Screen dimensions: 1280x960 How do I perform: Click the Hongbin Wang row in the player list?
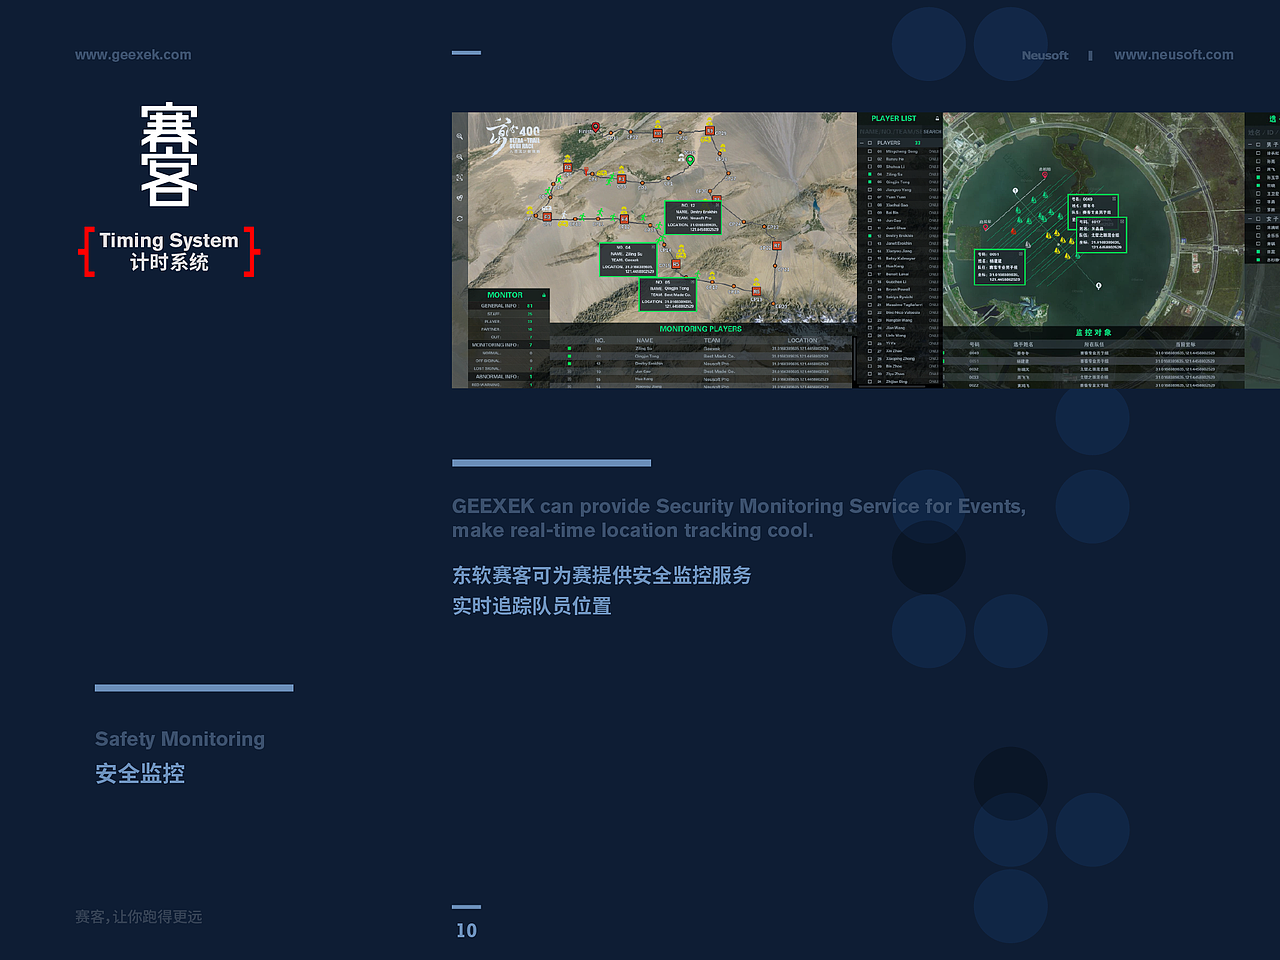(x=901, y=320)
